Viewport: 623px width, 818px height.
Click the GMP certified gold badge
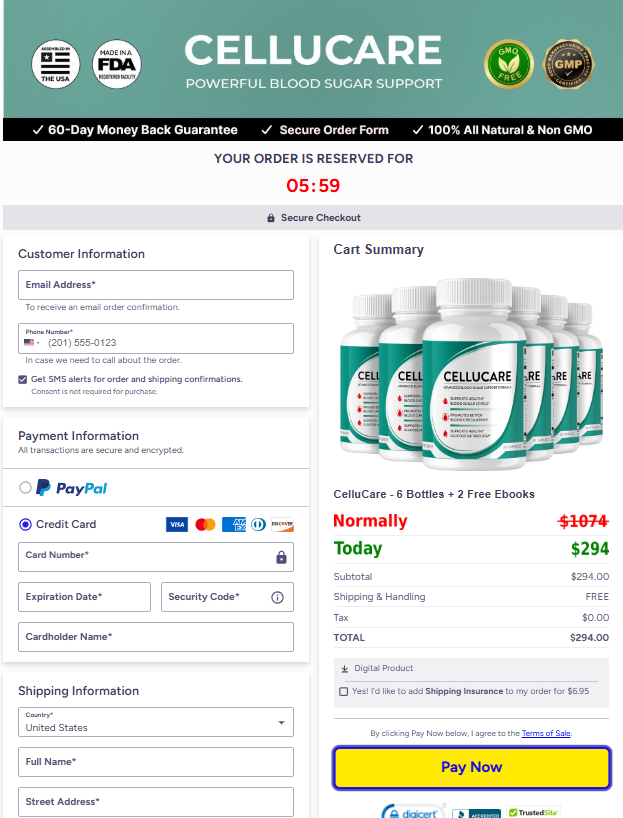pos(569,65)
